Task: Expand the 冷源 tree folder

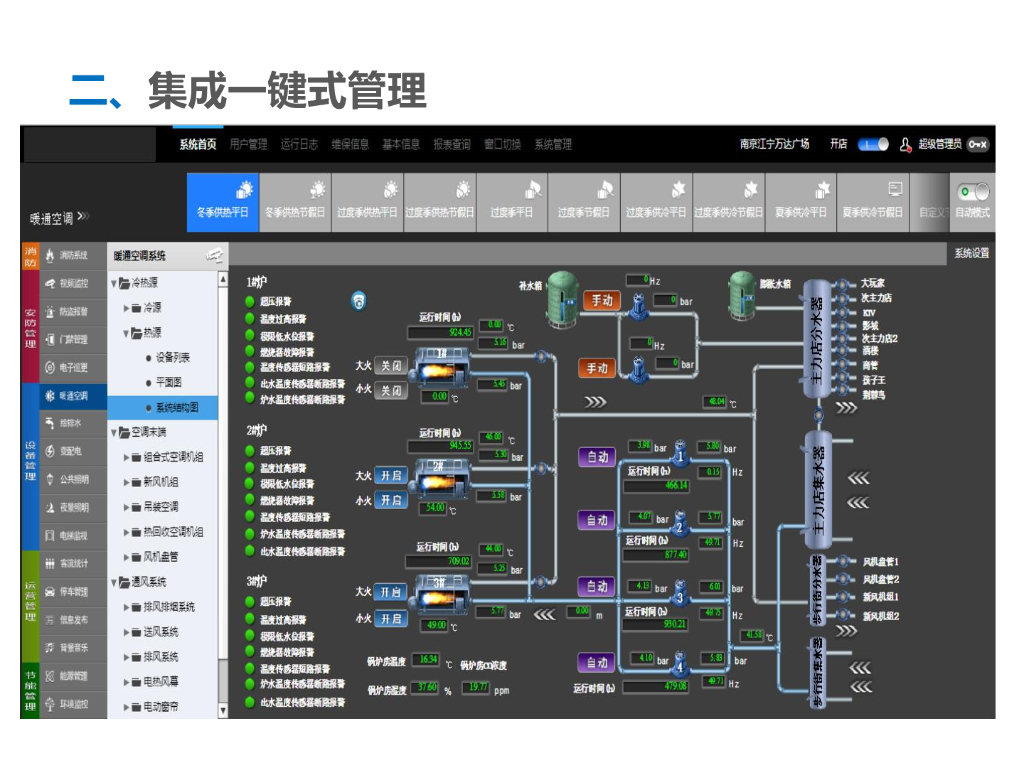Action: click(x=127, y=308)
